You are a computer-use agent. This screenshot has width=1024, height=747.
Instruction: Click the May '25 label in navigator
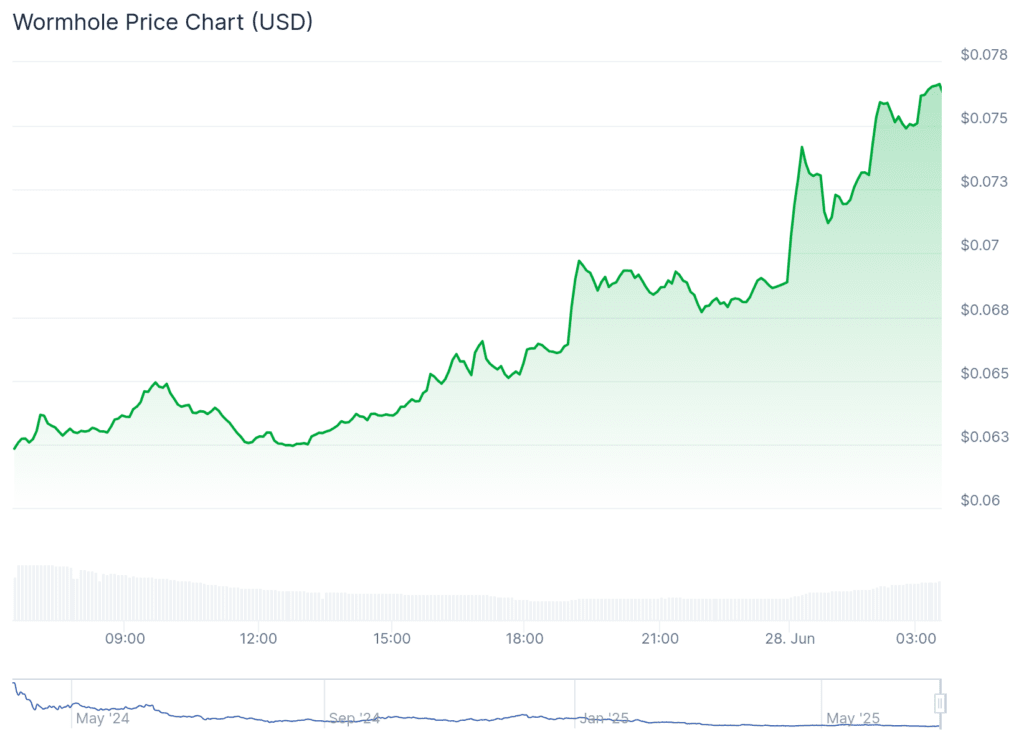(853, 718)
